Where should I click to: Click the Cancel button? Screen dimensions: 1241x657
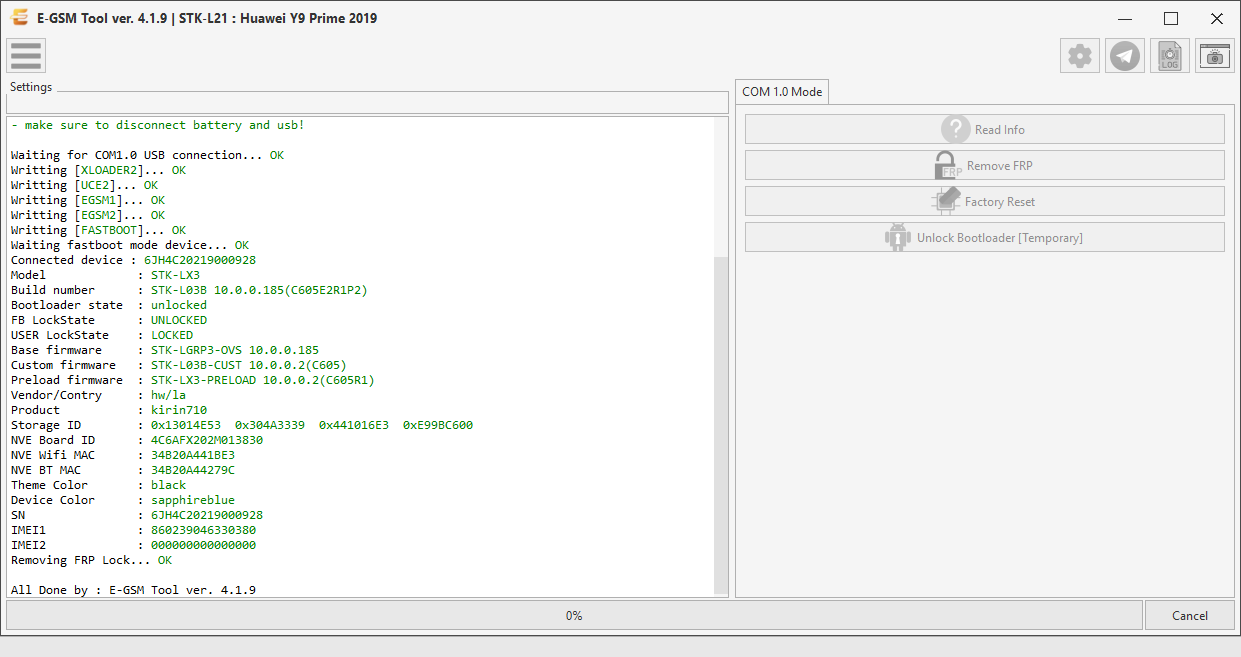click(1190, 615)
